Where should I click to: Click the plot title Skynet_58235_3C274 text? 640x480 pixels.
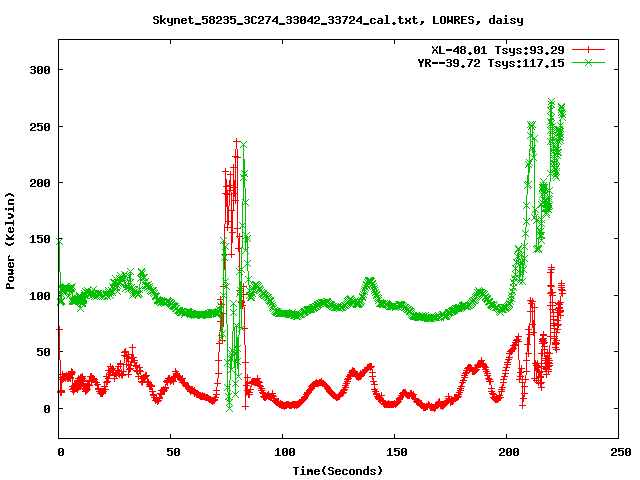(338, 20)
